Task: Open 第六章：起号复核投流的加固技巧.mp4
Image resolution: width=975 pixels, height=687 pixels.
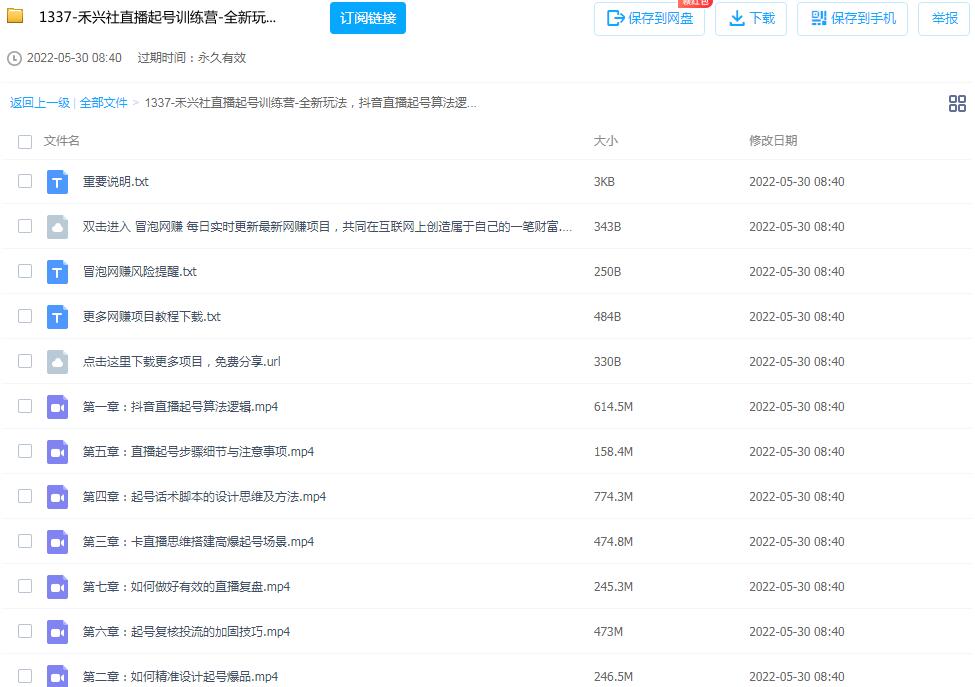Action: pos(187,632)
